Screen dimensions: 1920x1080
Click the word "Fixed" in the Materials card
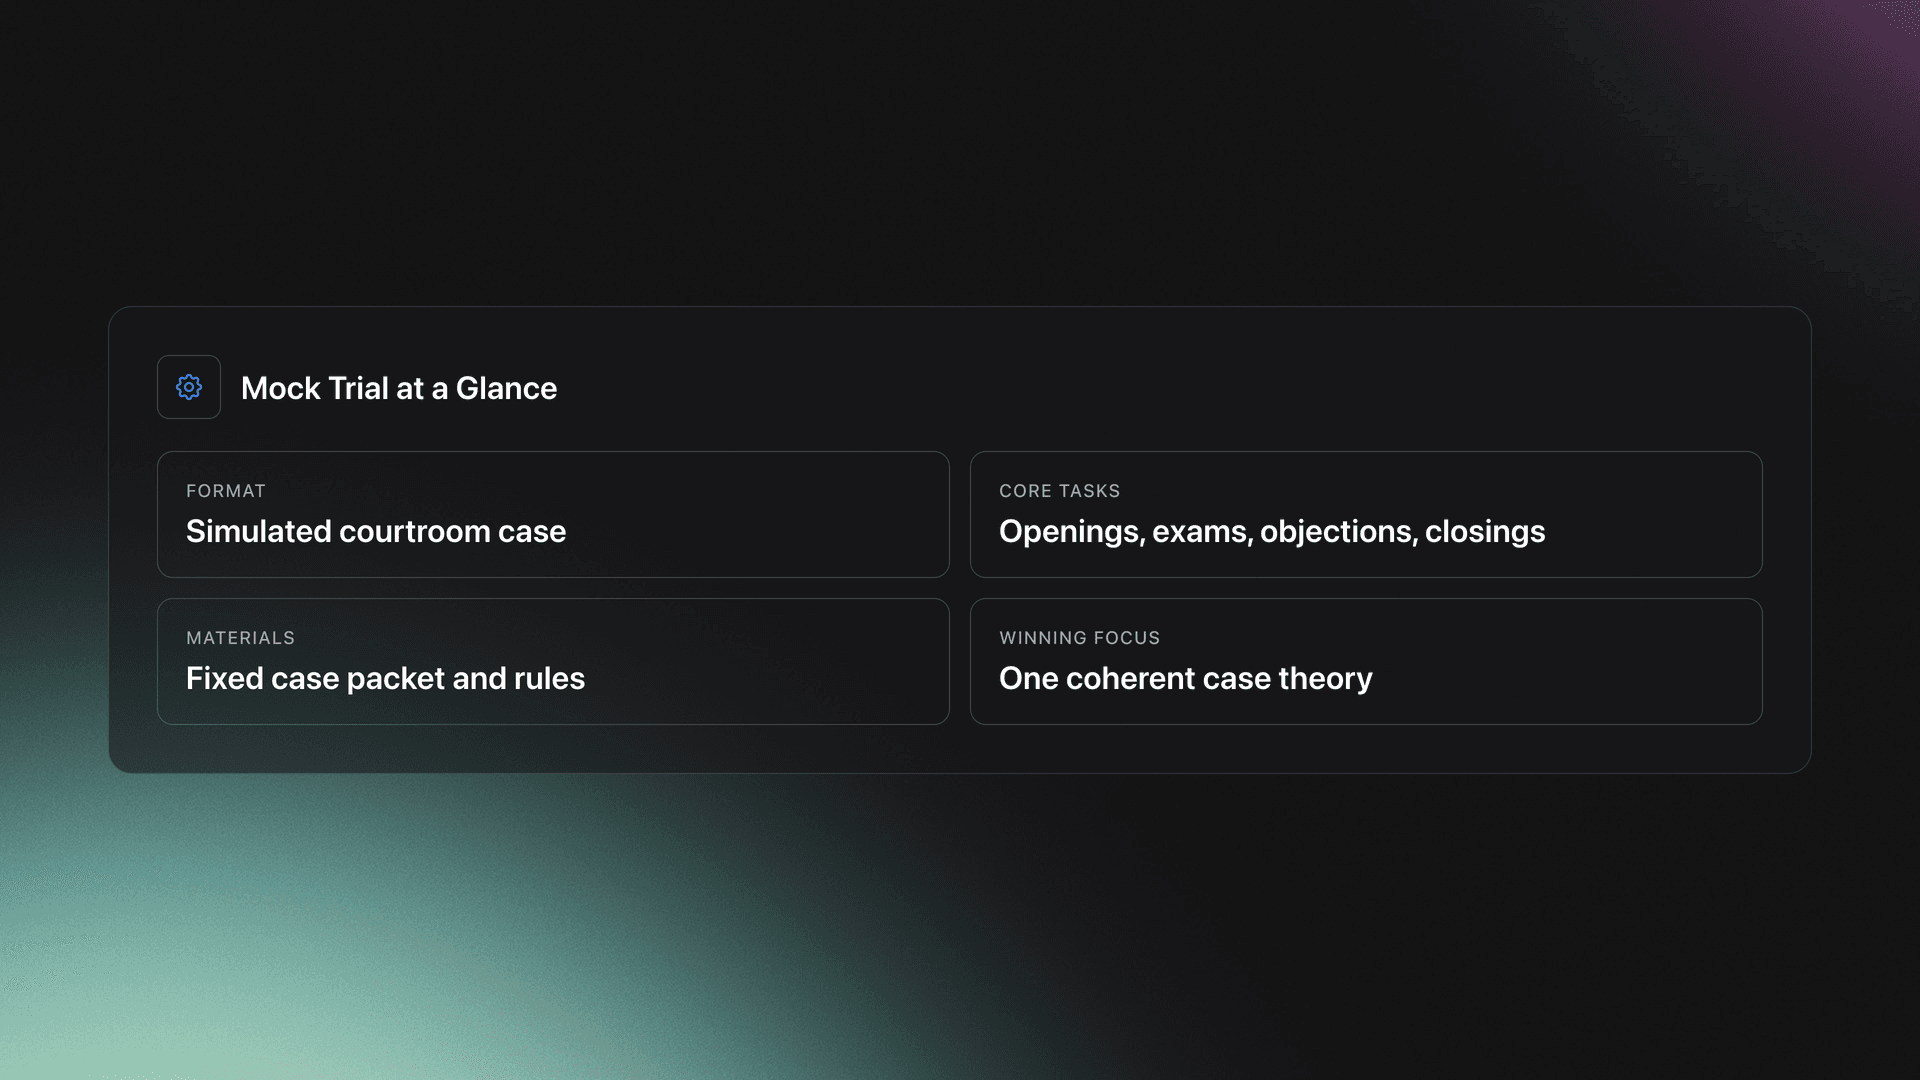point(224,678)
